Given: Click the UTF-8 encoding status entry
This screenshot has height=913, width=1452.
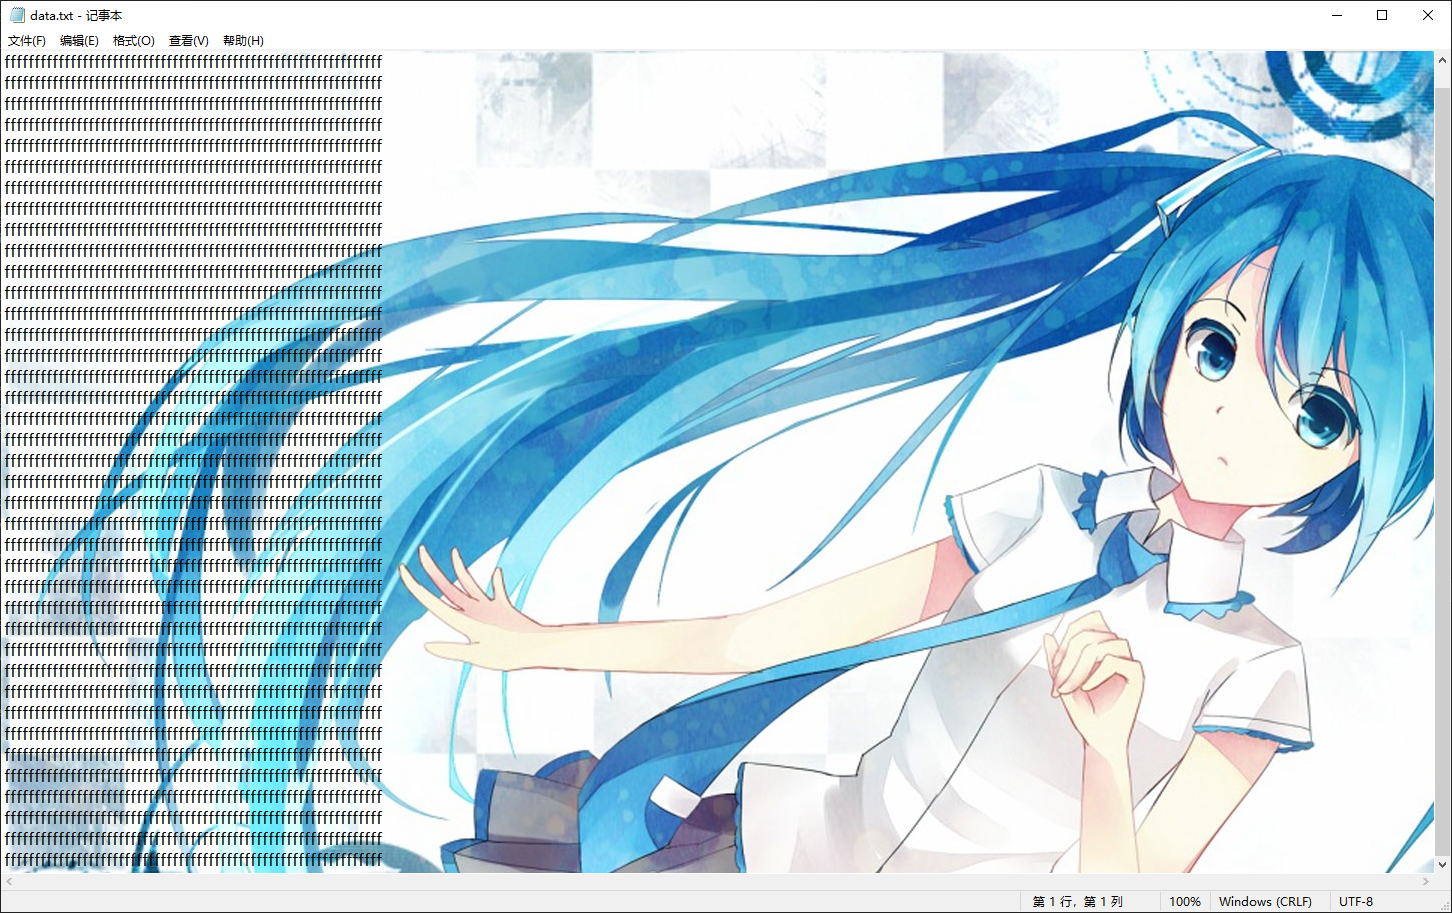Looking at the screenshot, I should click(1356, 902).
